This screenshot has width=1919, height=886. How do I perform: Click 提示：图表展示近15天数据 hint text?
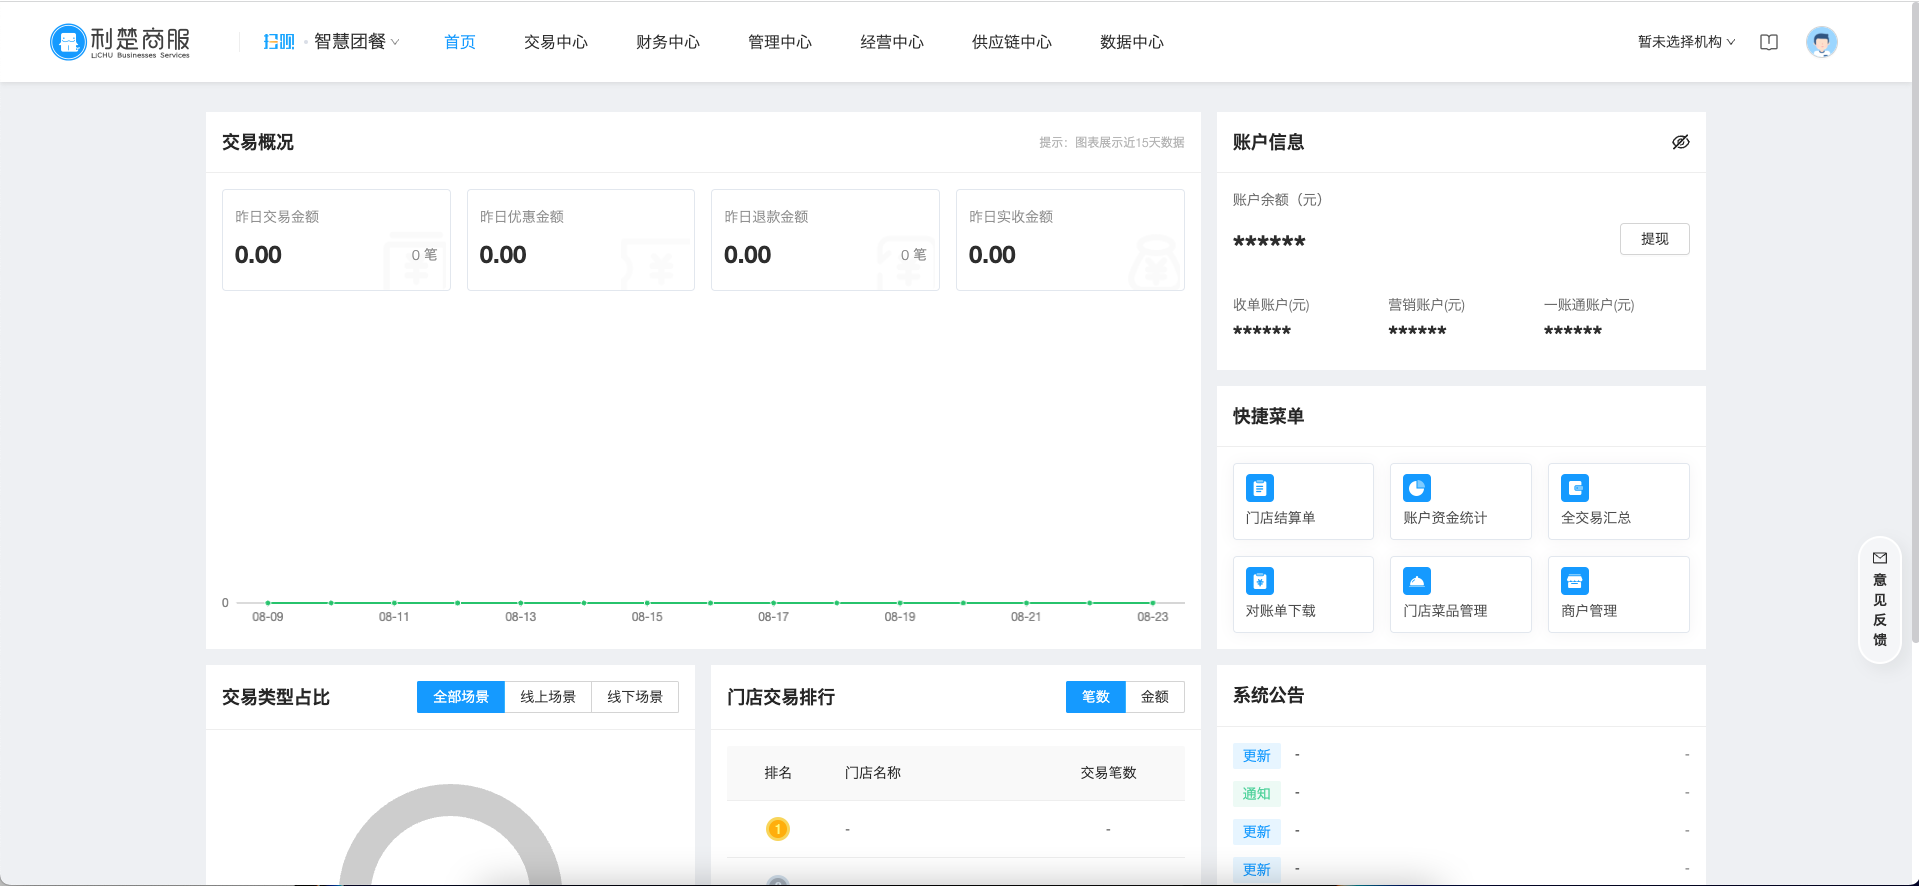tap(1112, 143)
